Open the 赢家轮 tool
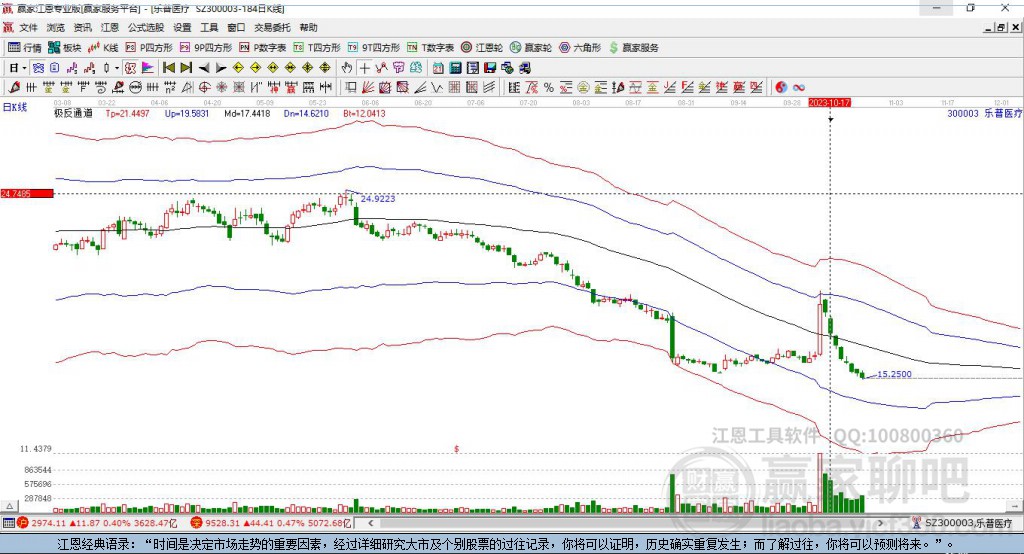This screenshot has width=1024, height=554. [x=531, y=48]
